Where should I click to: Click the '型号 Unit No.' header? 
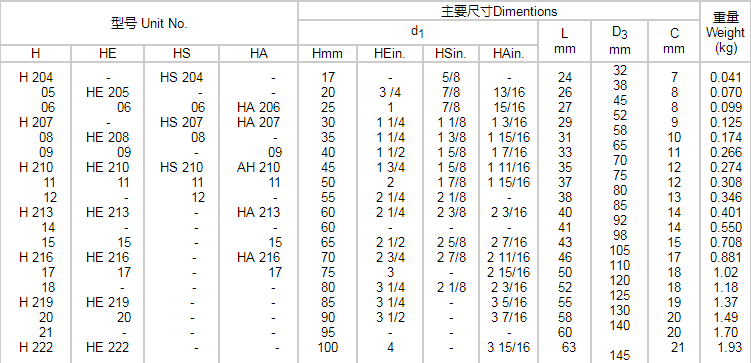tap(149, 24)
